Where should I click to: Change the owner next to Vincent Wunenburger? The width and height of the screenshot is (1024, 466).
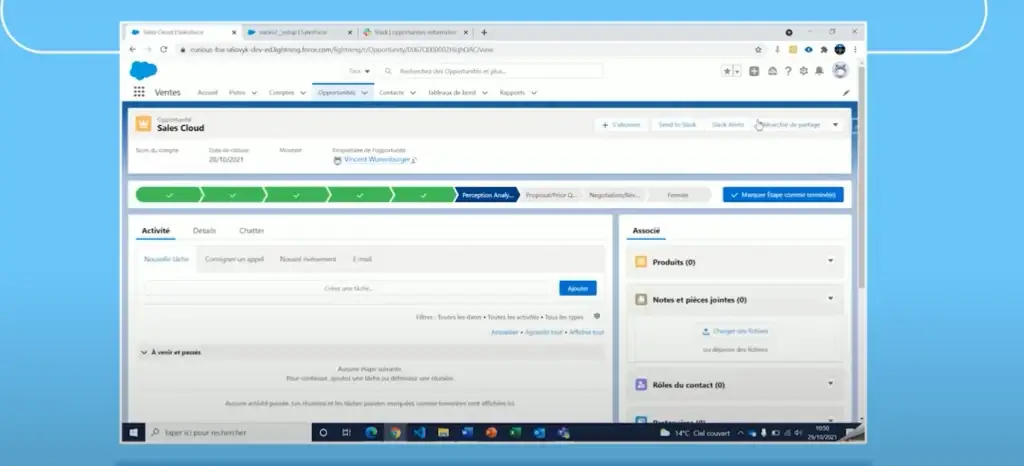(x=414, y=160)
